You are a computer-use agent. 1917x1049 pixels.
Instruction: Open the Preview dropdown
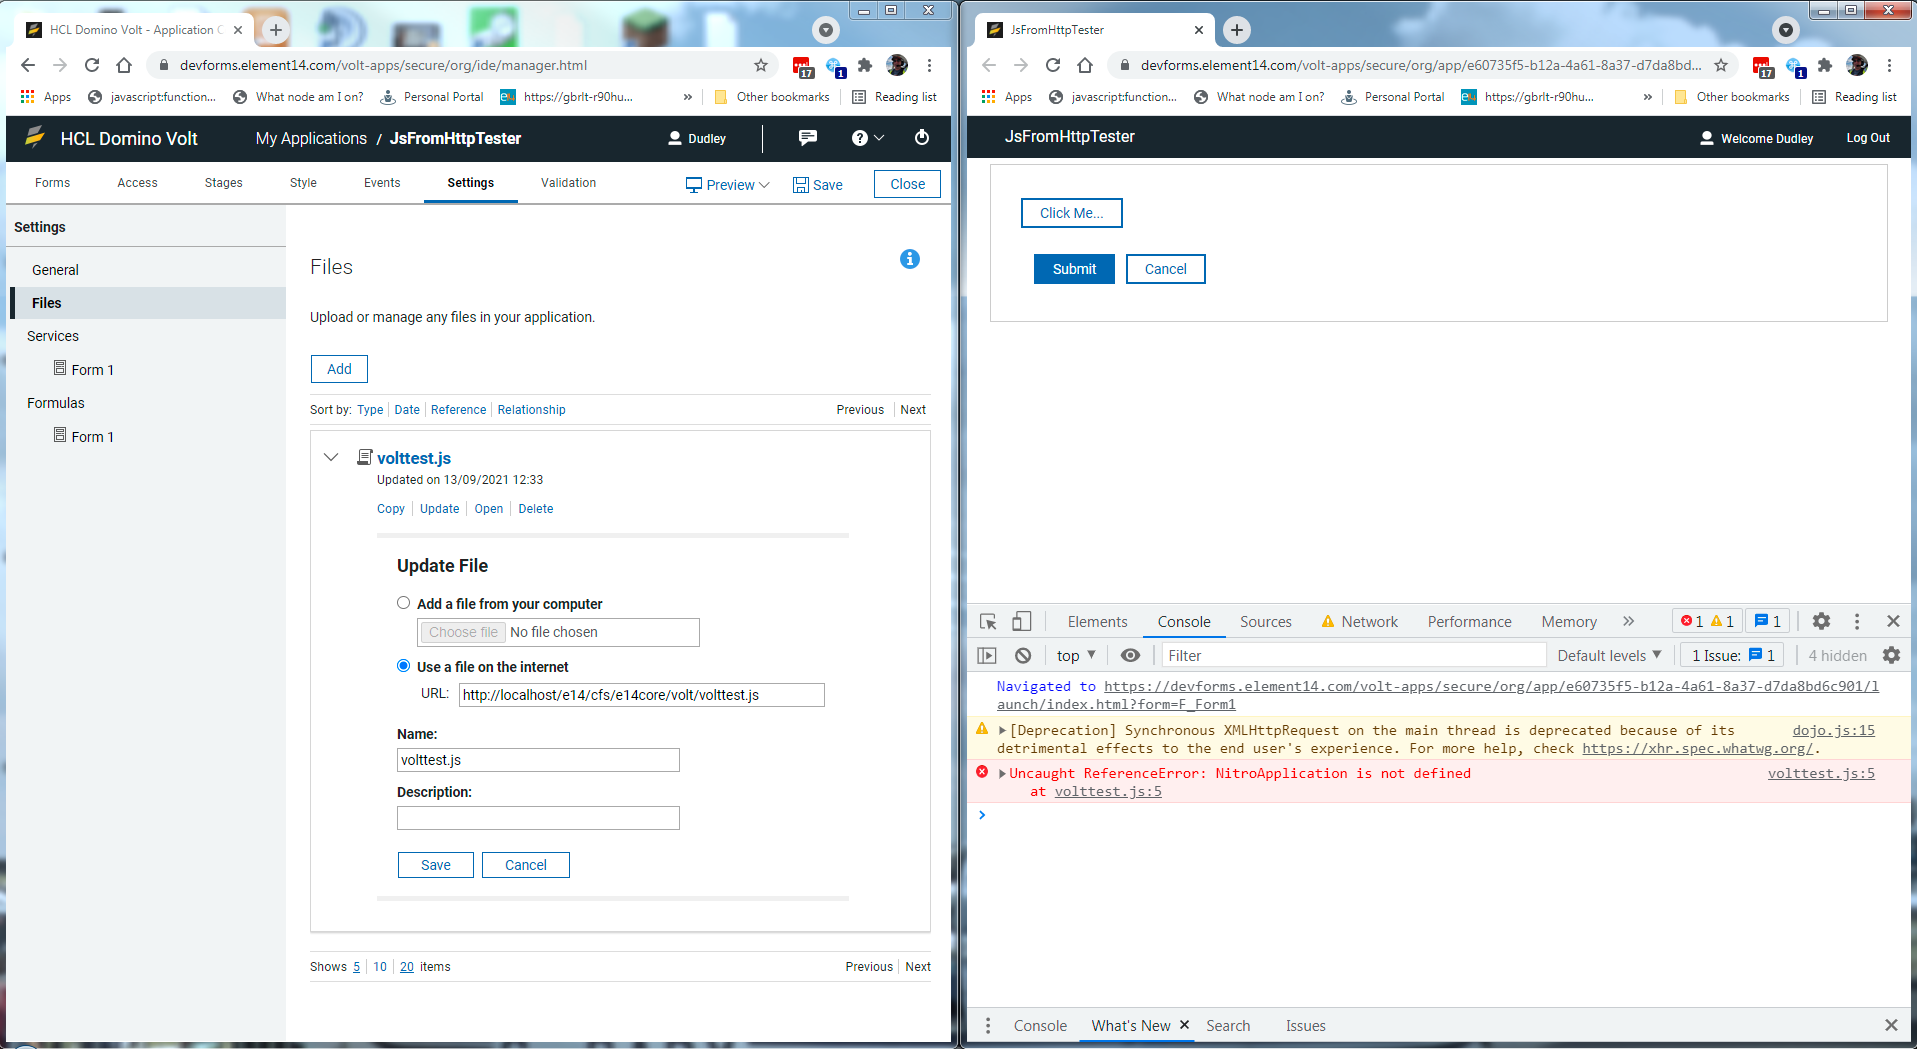coord(728,185)
